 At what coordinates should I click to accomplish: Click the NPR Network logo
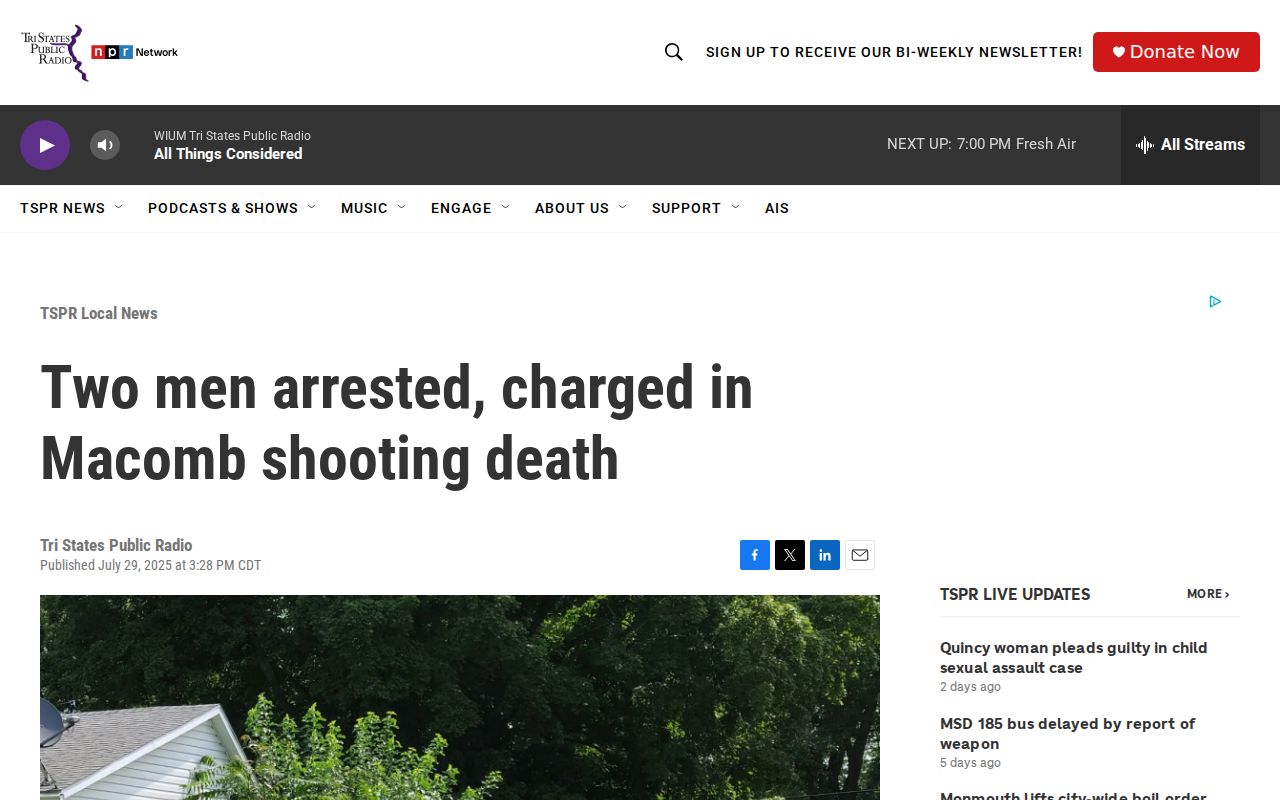[x=135, y=52]
